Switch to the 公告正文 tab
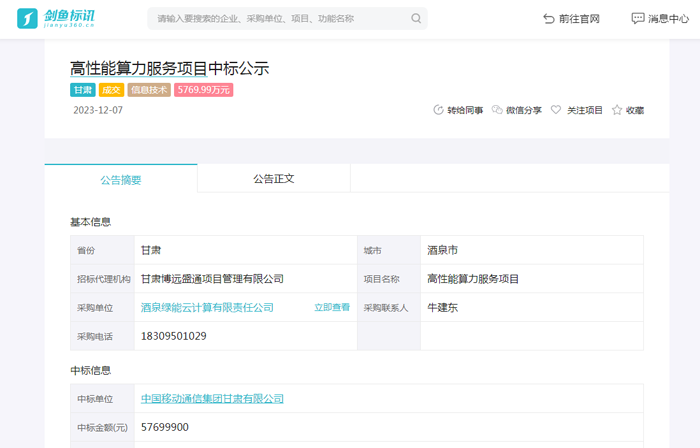Screen dimensions: 700x448 pyautogui.click(x=273, y=178)
